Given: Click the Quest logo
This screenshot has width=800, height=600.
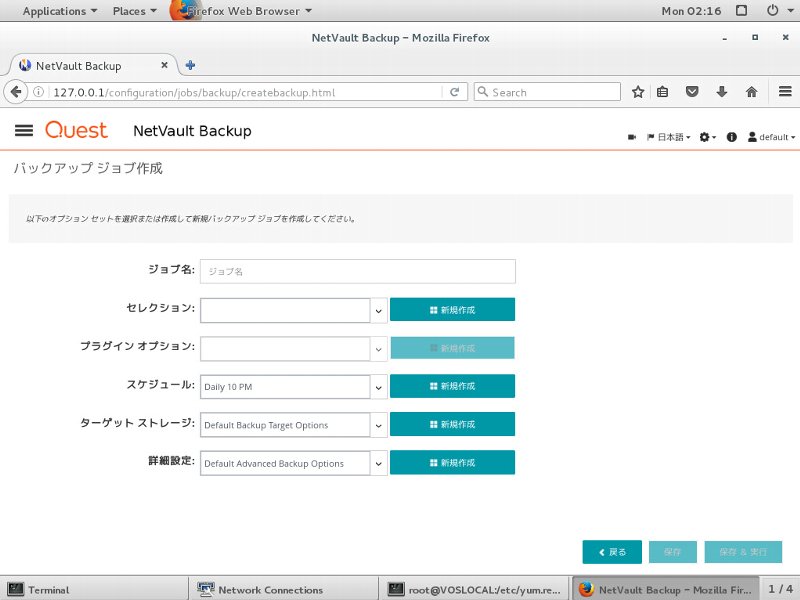Looking at the screenshot, I should tap(76, 130).
